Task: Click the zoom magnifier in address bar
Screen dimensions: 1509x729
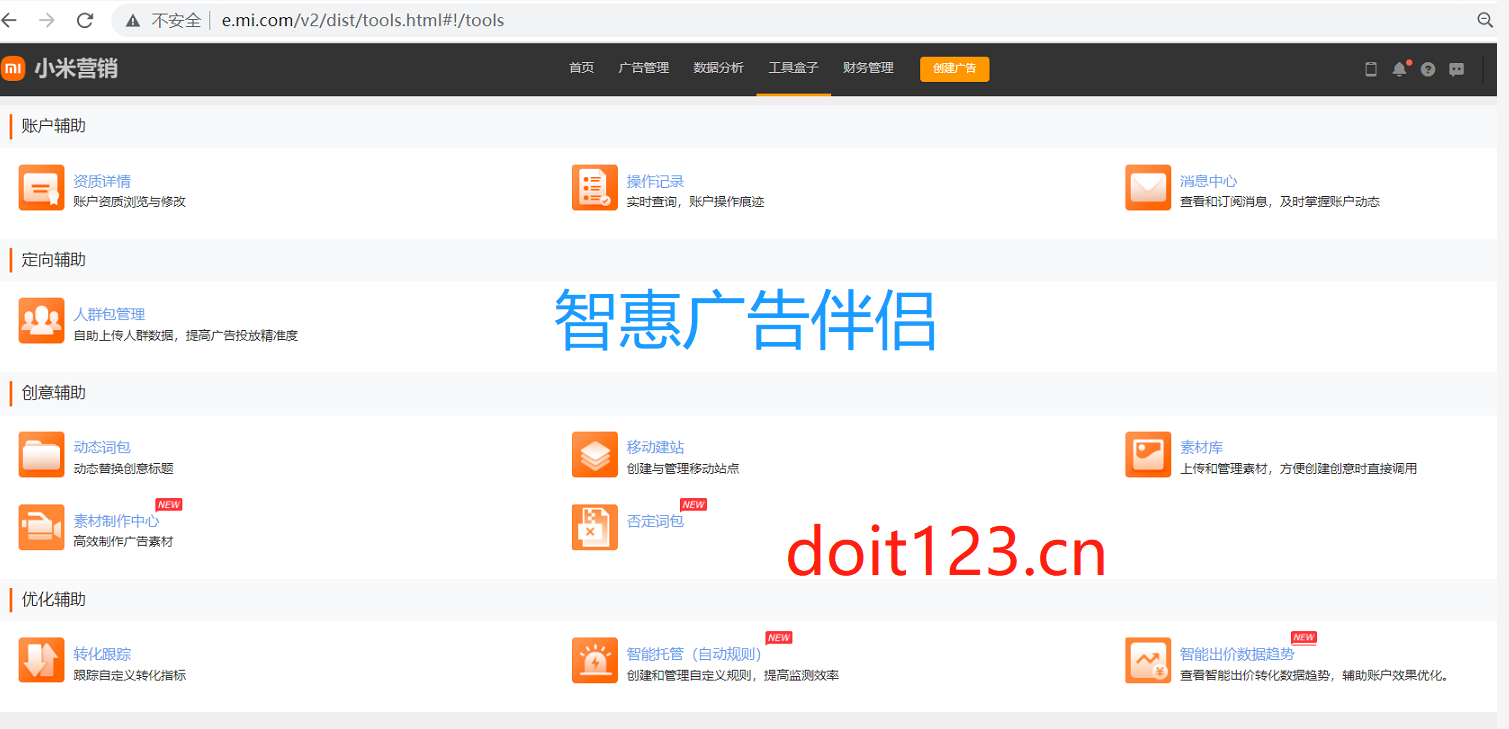Action: 1485,20
